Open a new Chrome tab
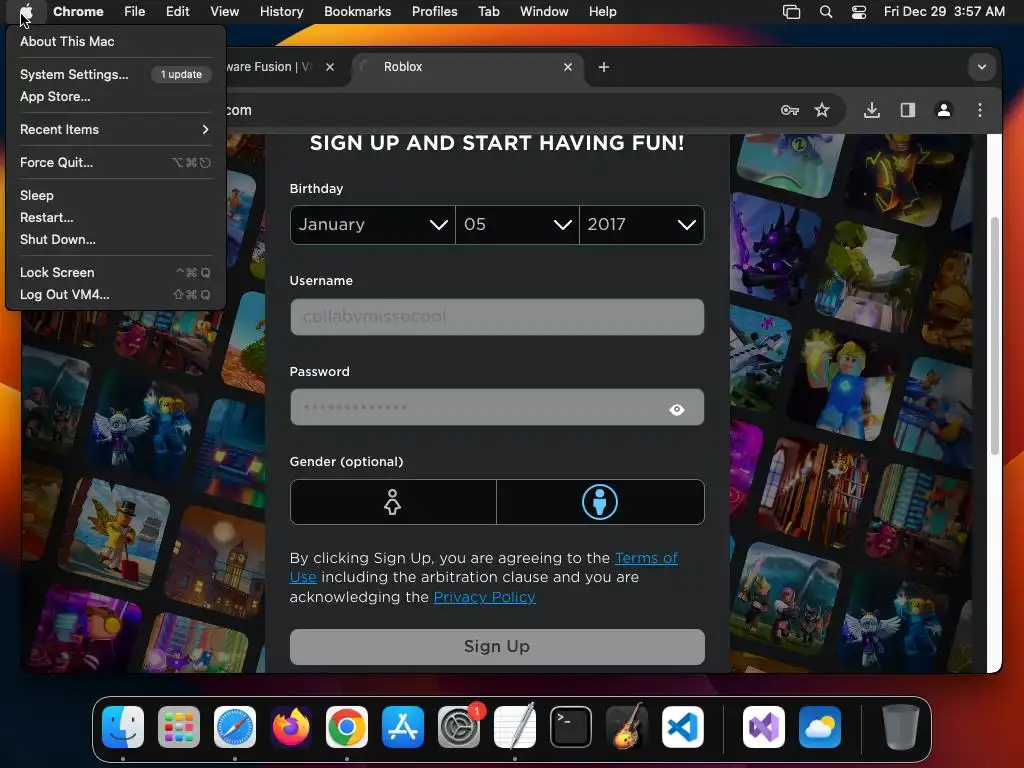The image size is (1024, 768). [604, 67]
